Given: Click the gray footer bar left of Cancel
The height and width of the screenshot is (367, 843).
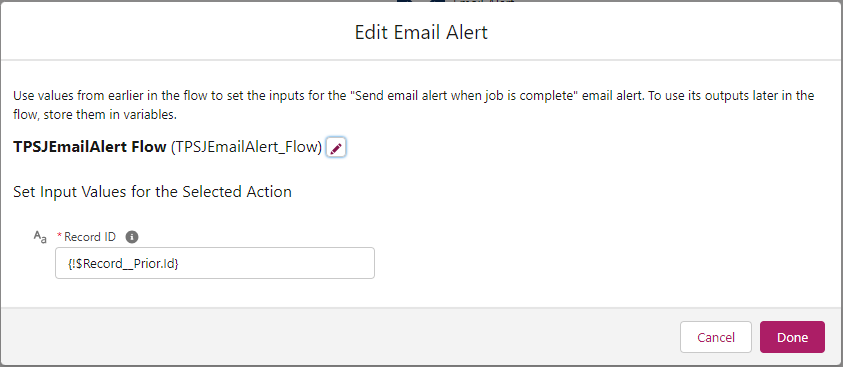Looking at the screenshot, I should (339, 337).
